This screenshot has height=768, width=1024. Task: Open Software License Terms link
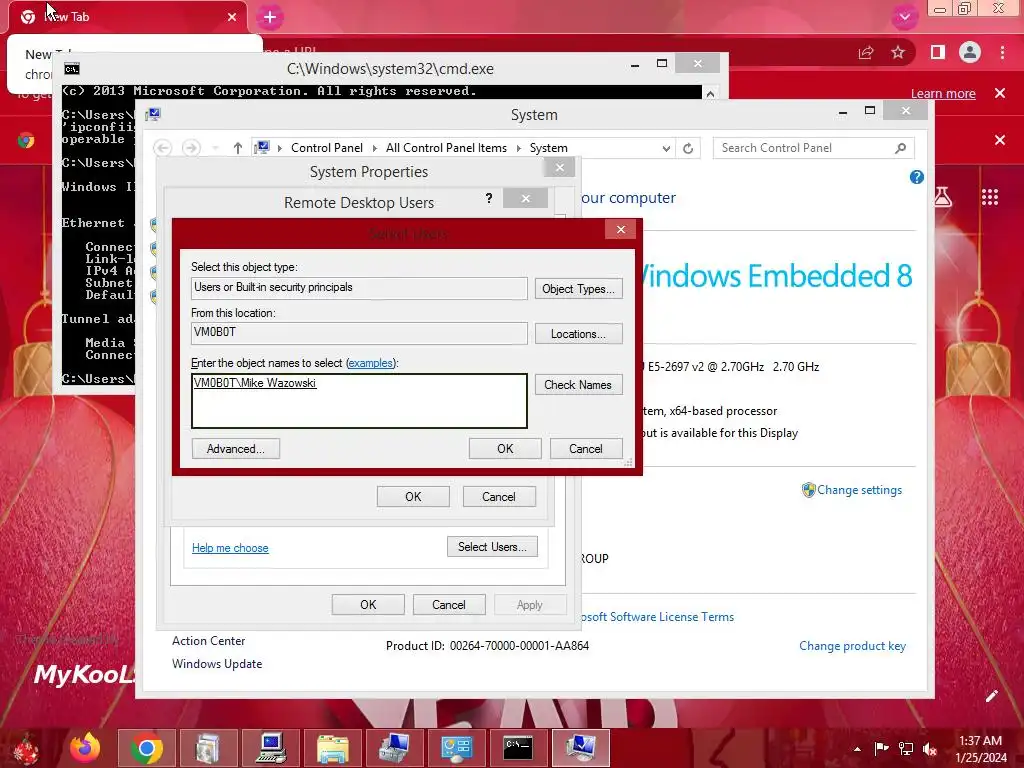pos(656,616)
